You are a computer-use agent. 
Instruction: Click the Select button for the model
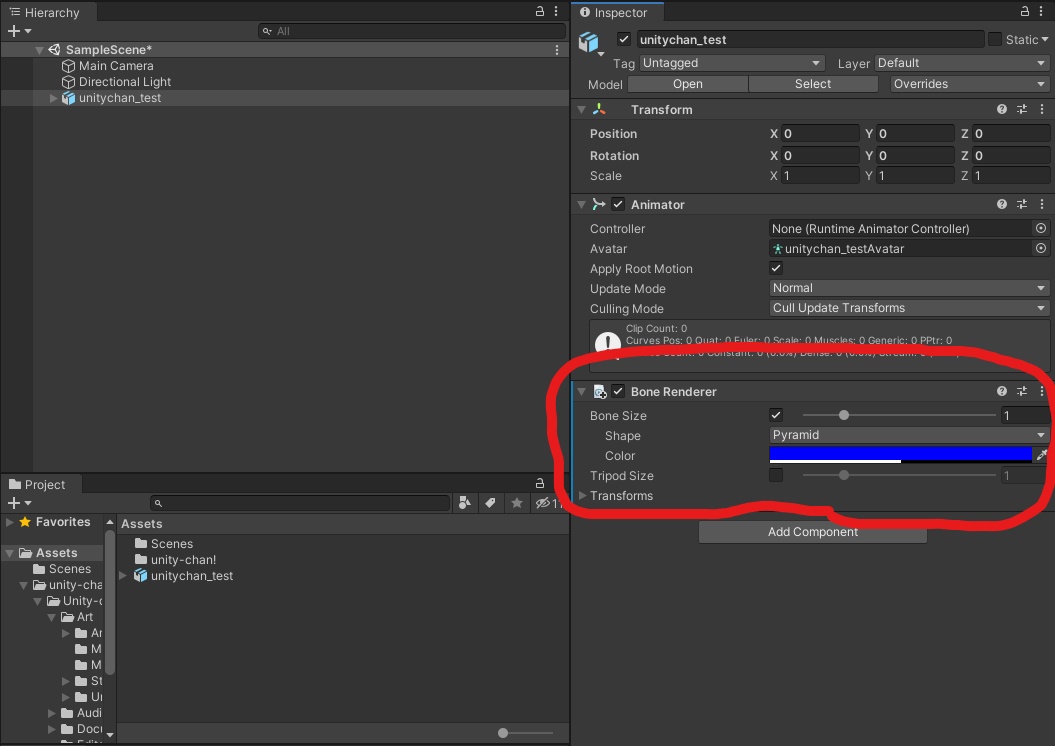812,84
